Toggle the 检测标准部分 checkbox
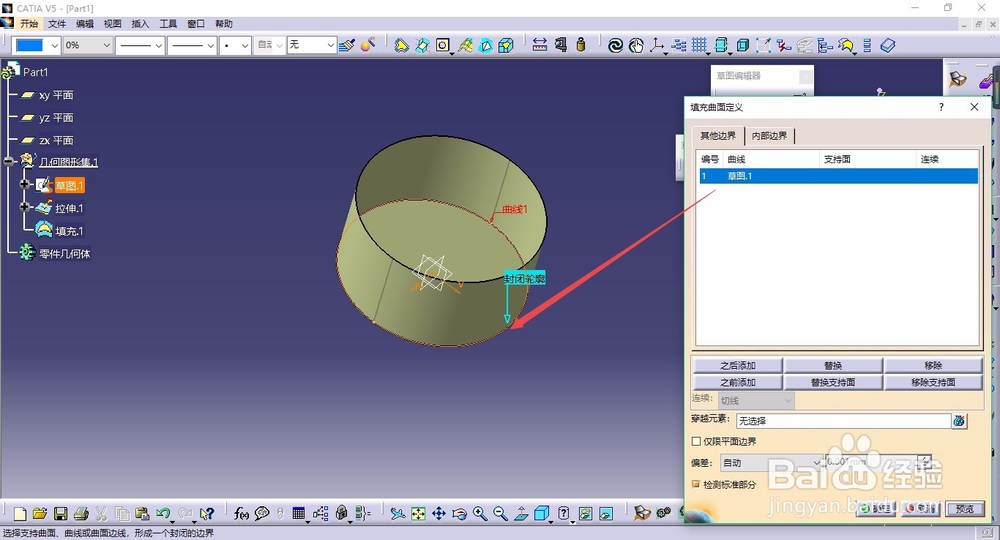 [696, 485]
